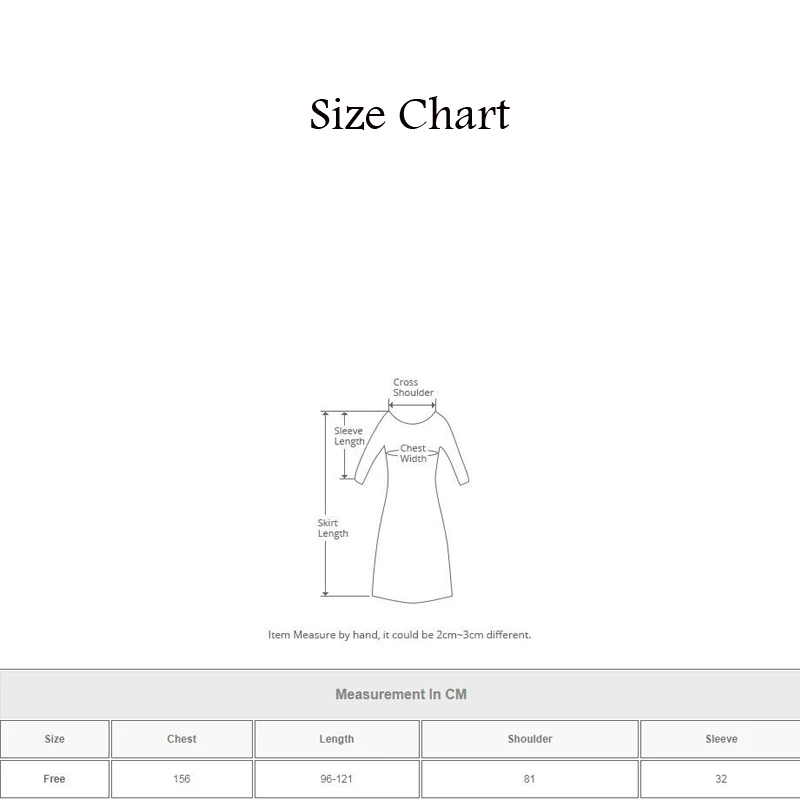Click the chest value 156 cell
Viewport: 800px width, 800px height.
182,779
